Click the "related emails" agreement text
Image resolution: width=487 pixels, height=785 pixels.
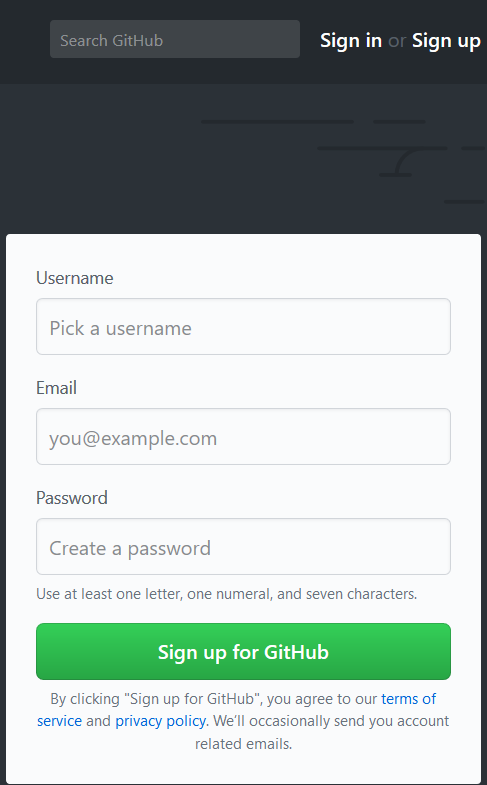tap(243, 744)
